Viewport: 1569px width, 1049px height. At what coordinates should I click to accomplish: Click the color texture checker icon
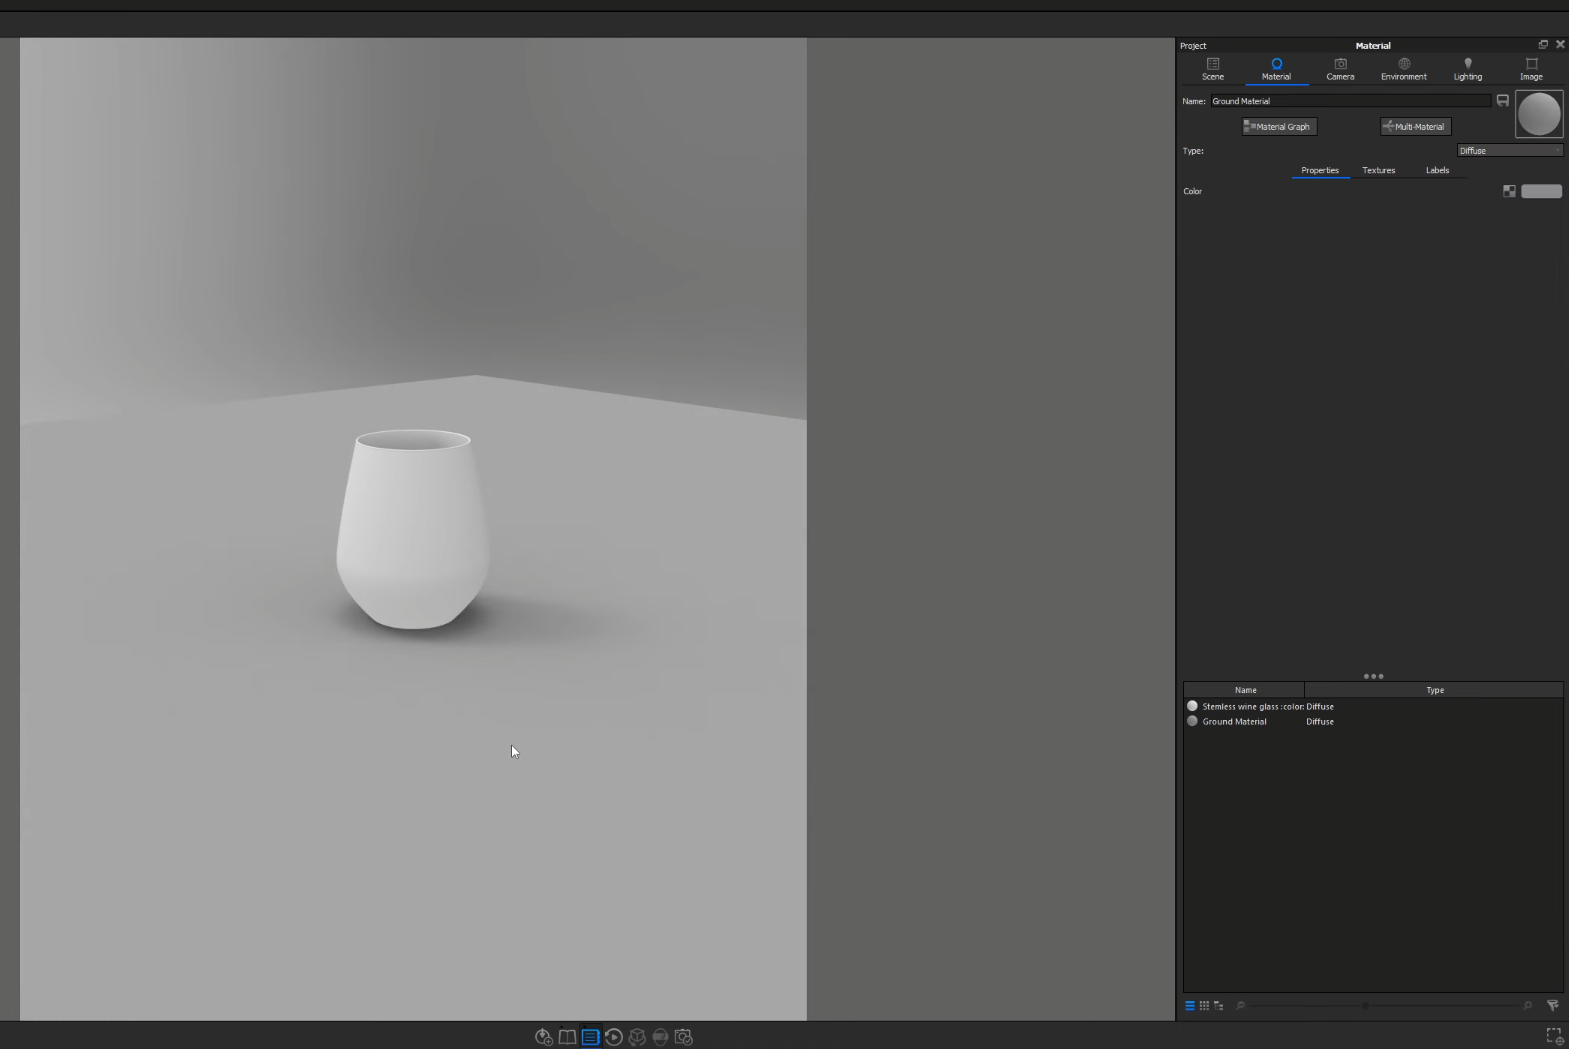click(1509, 191)
